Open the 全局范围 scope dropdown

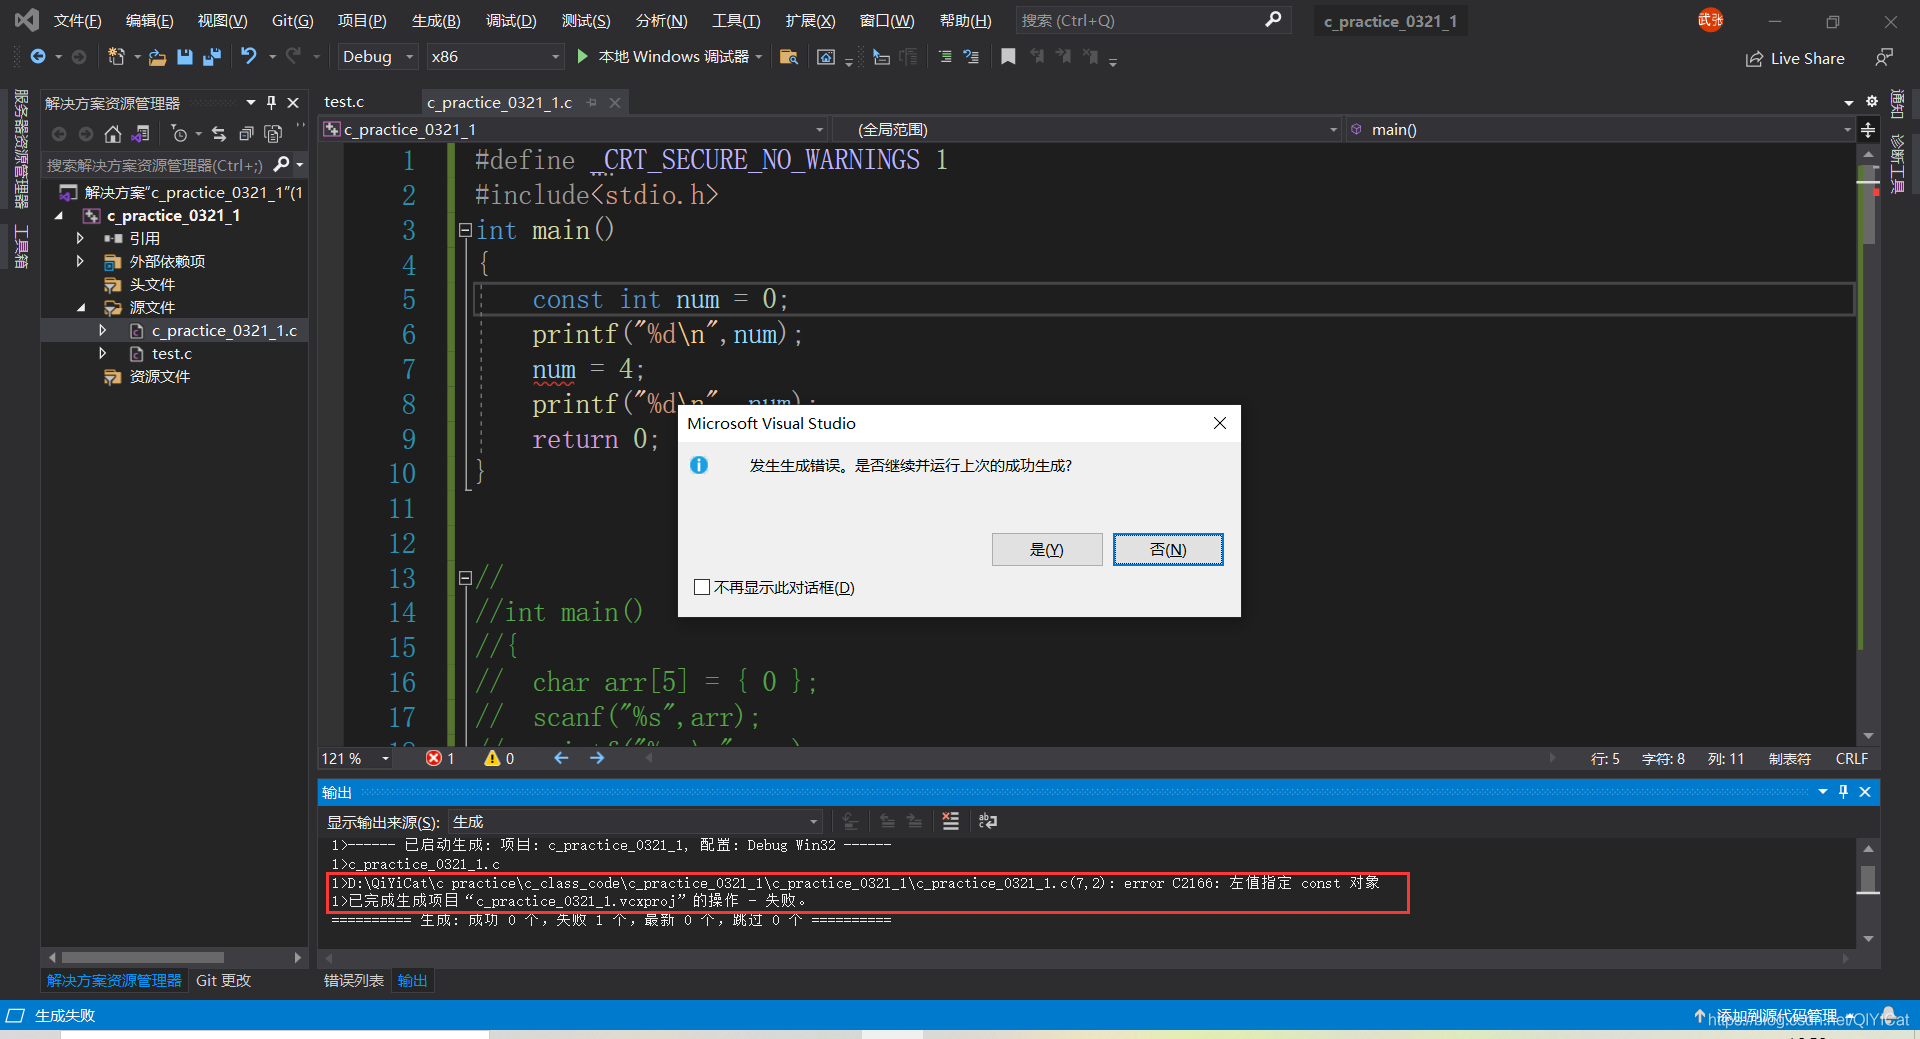1086,130
